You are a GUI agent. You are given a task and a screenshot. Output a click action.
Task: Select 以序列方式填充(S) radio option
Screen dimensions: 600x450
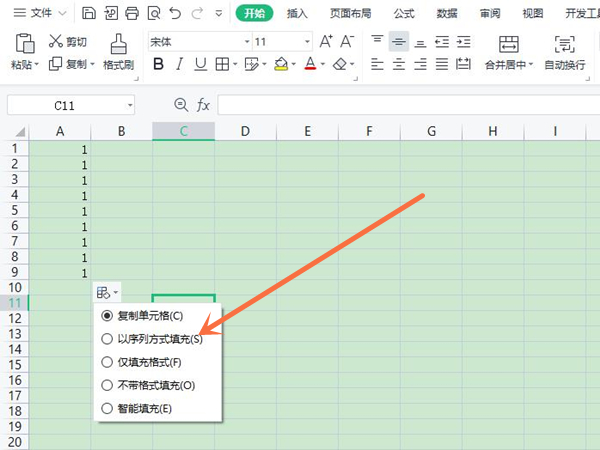108,339
